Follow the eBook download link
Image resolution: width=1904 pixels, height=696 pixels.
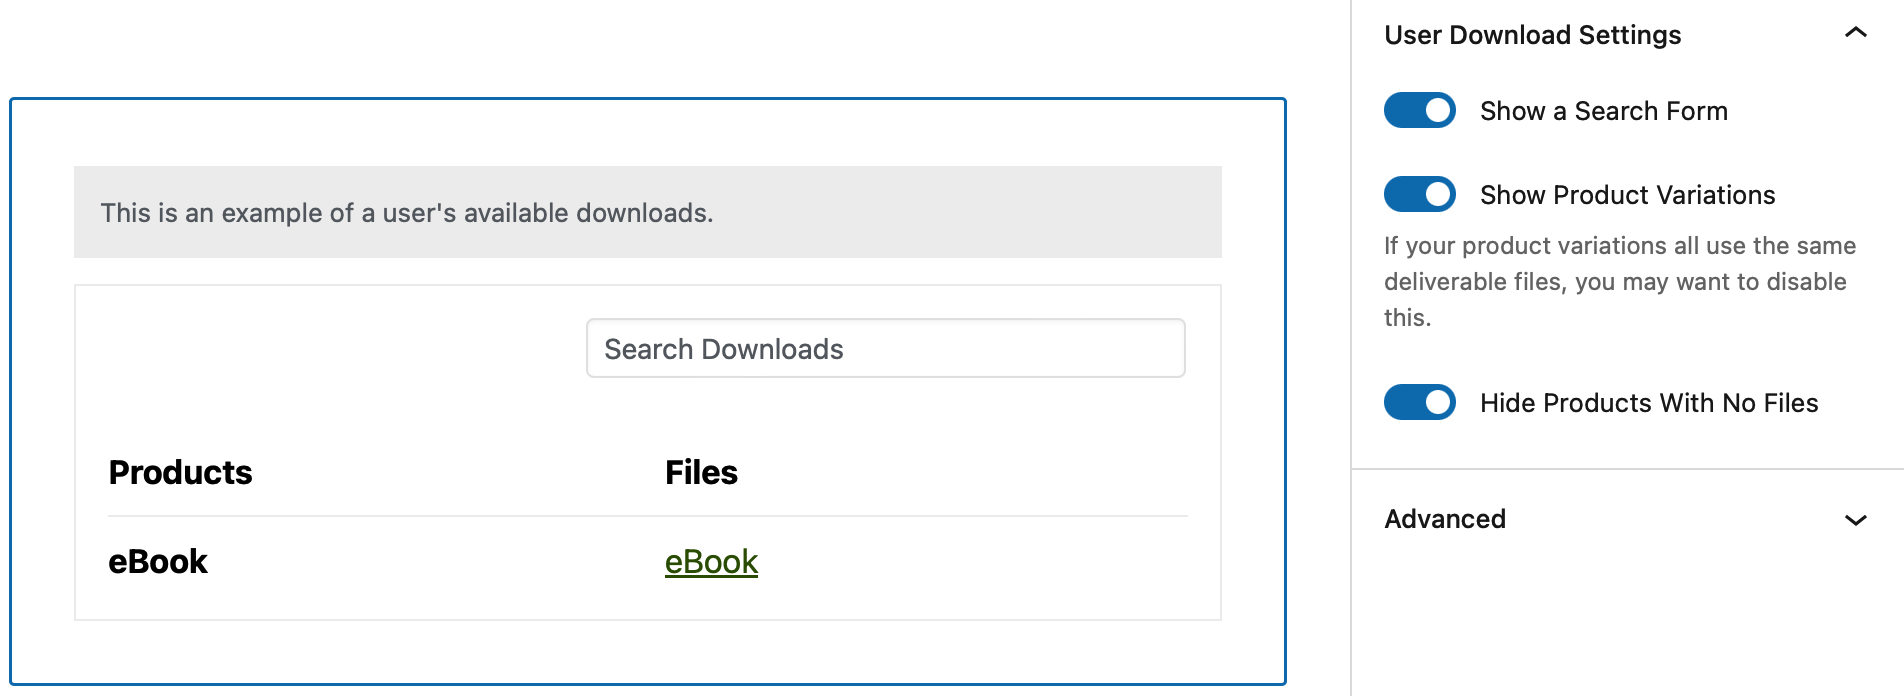tap(710, 562)
